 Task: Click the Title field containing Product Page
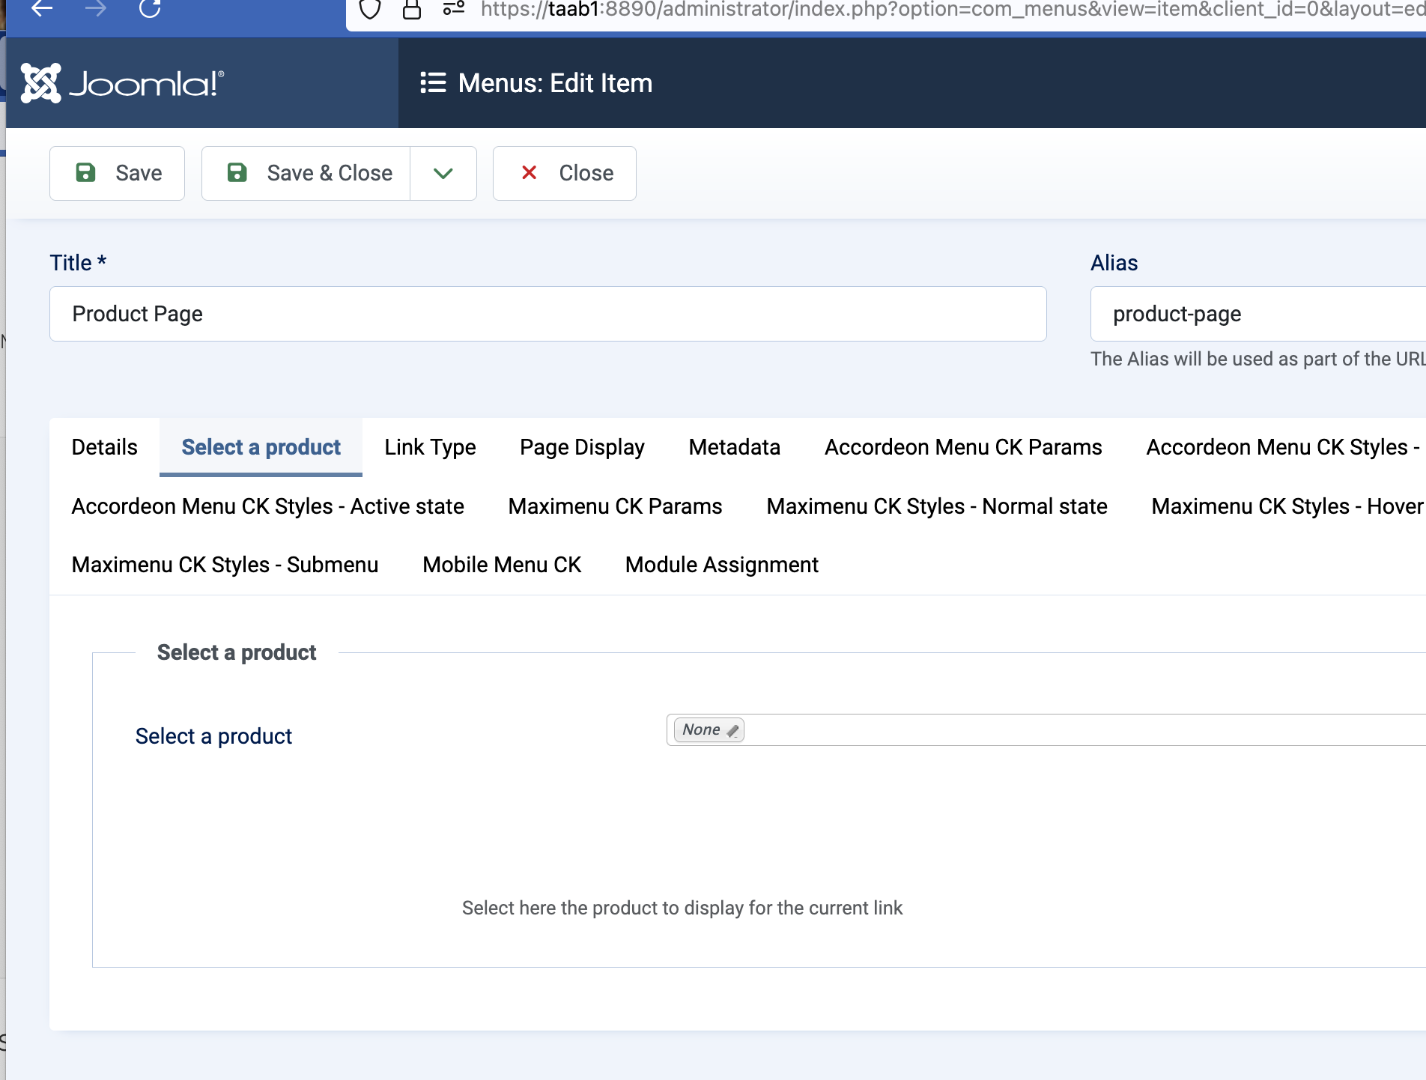click(548, 314)
